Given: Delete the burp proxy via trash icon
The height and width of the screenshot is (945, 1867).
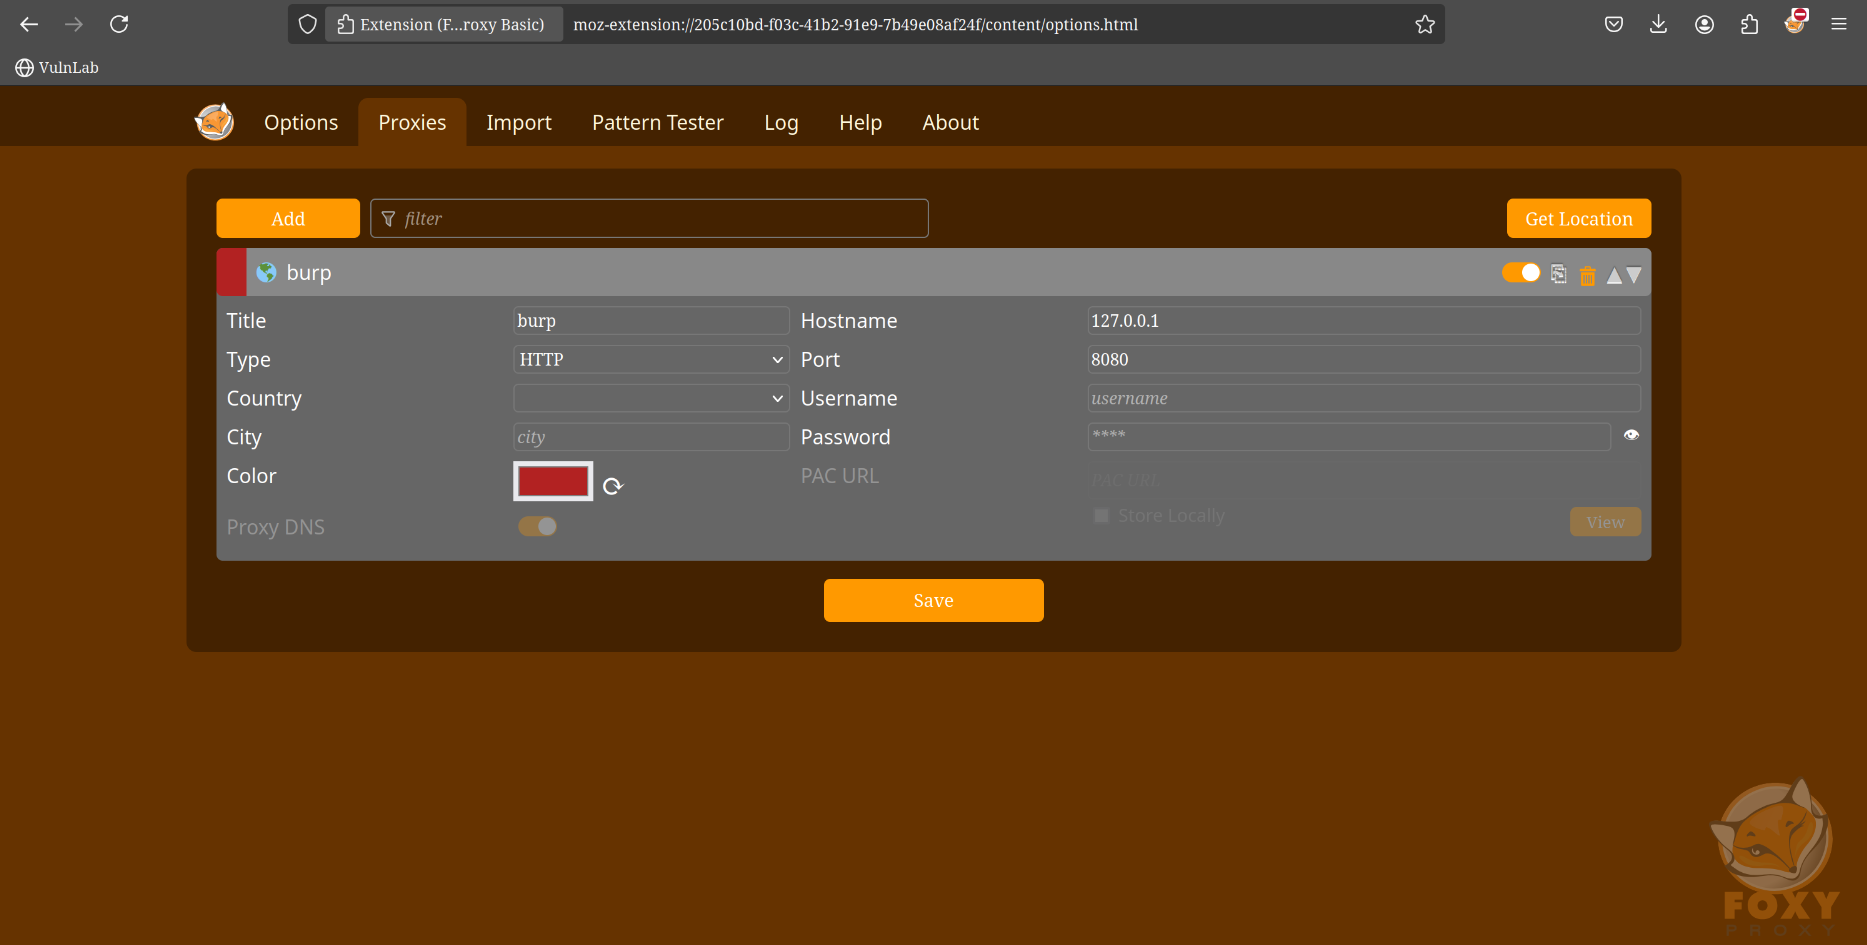Looking at the screenshot, I should tap(1587, 275).
